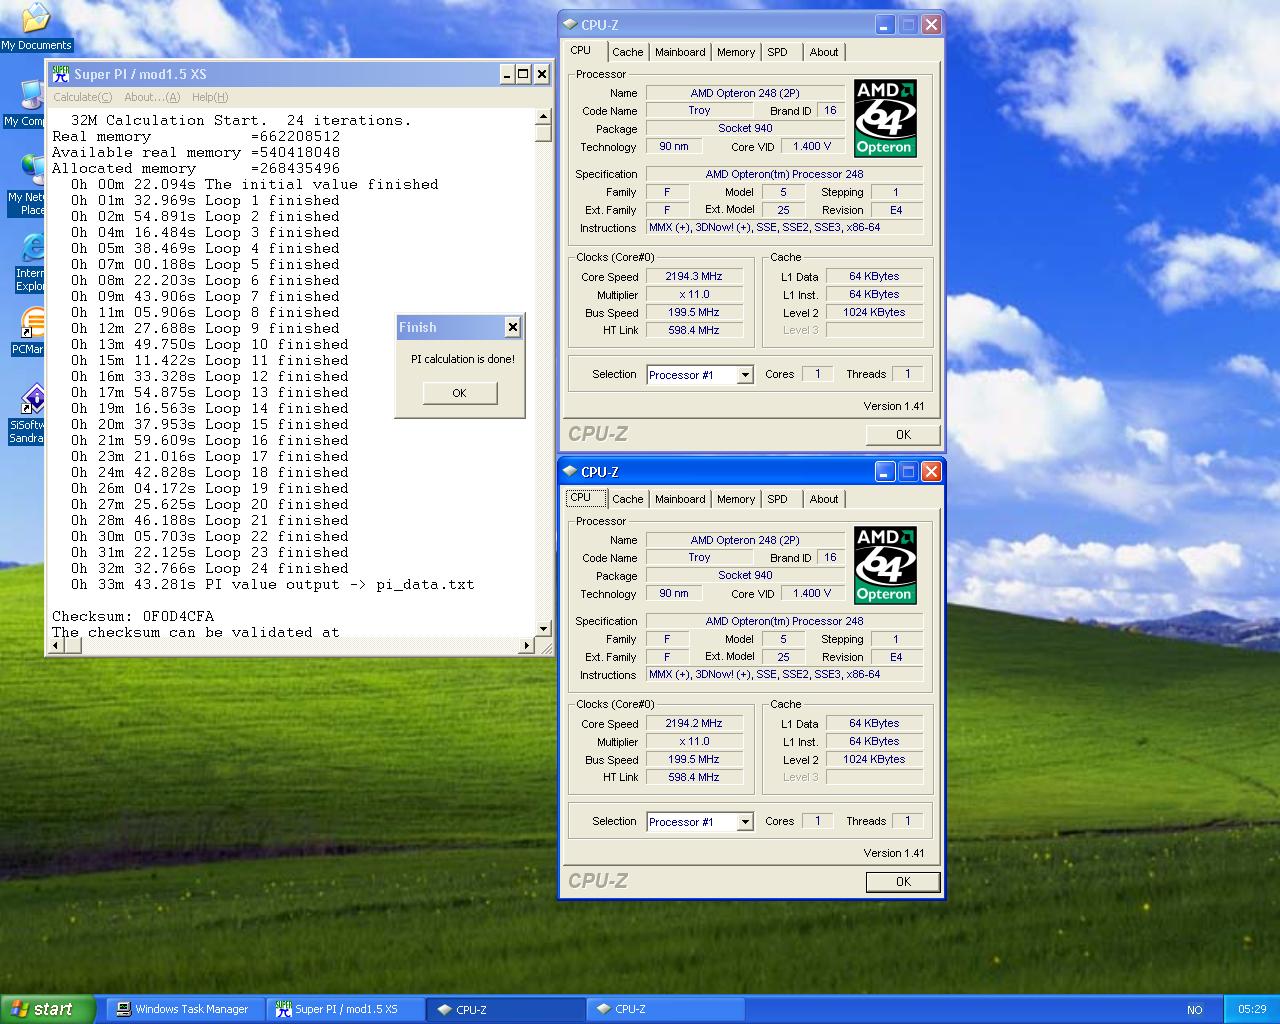1280x1024 pixels.
Task: Click the system clock showing 05:29
Action: (x=1252, y=1010)
